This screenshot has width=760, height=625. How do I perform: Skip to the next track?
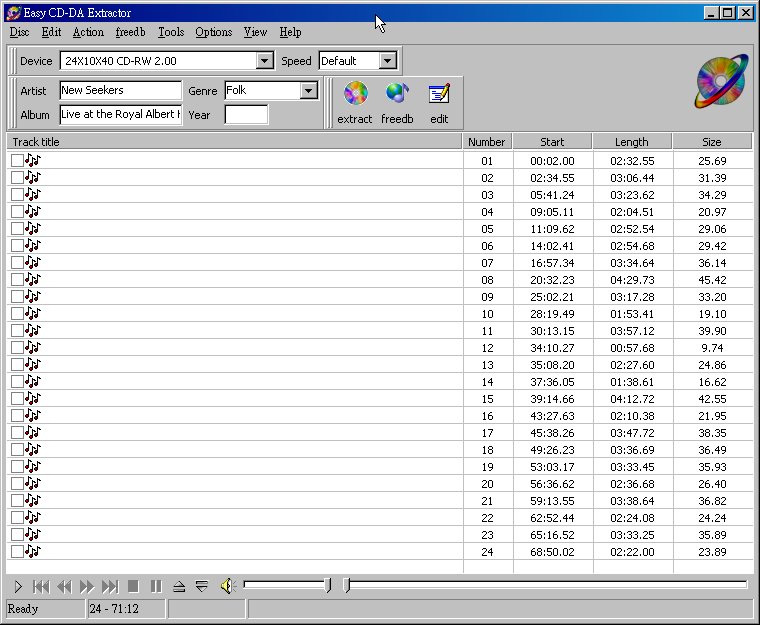(x=110, y=587)
